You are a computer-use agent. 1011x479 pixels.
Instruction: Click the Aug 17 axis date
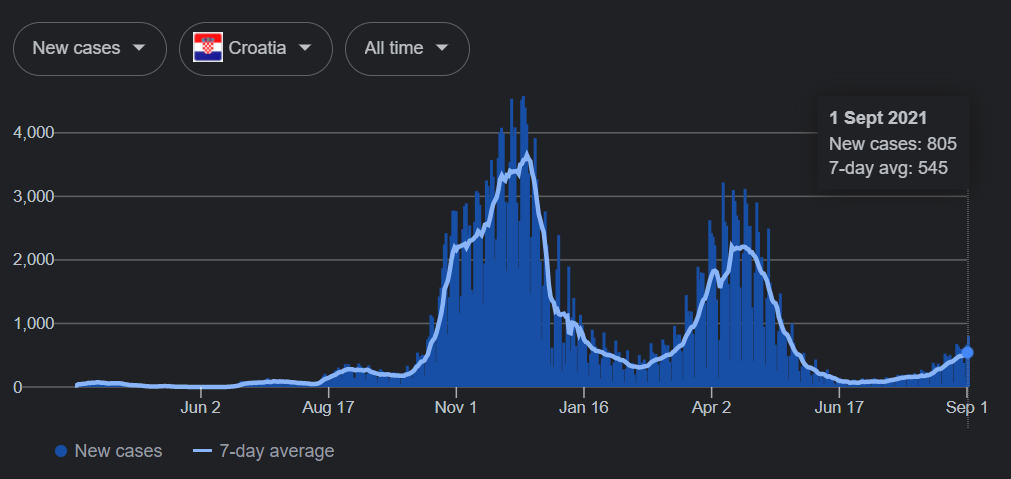click(329, 408)
